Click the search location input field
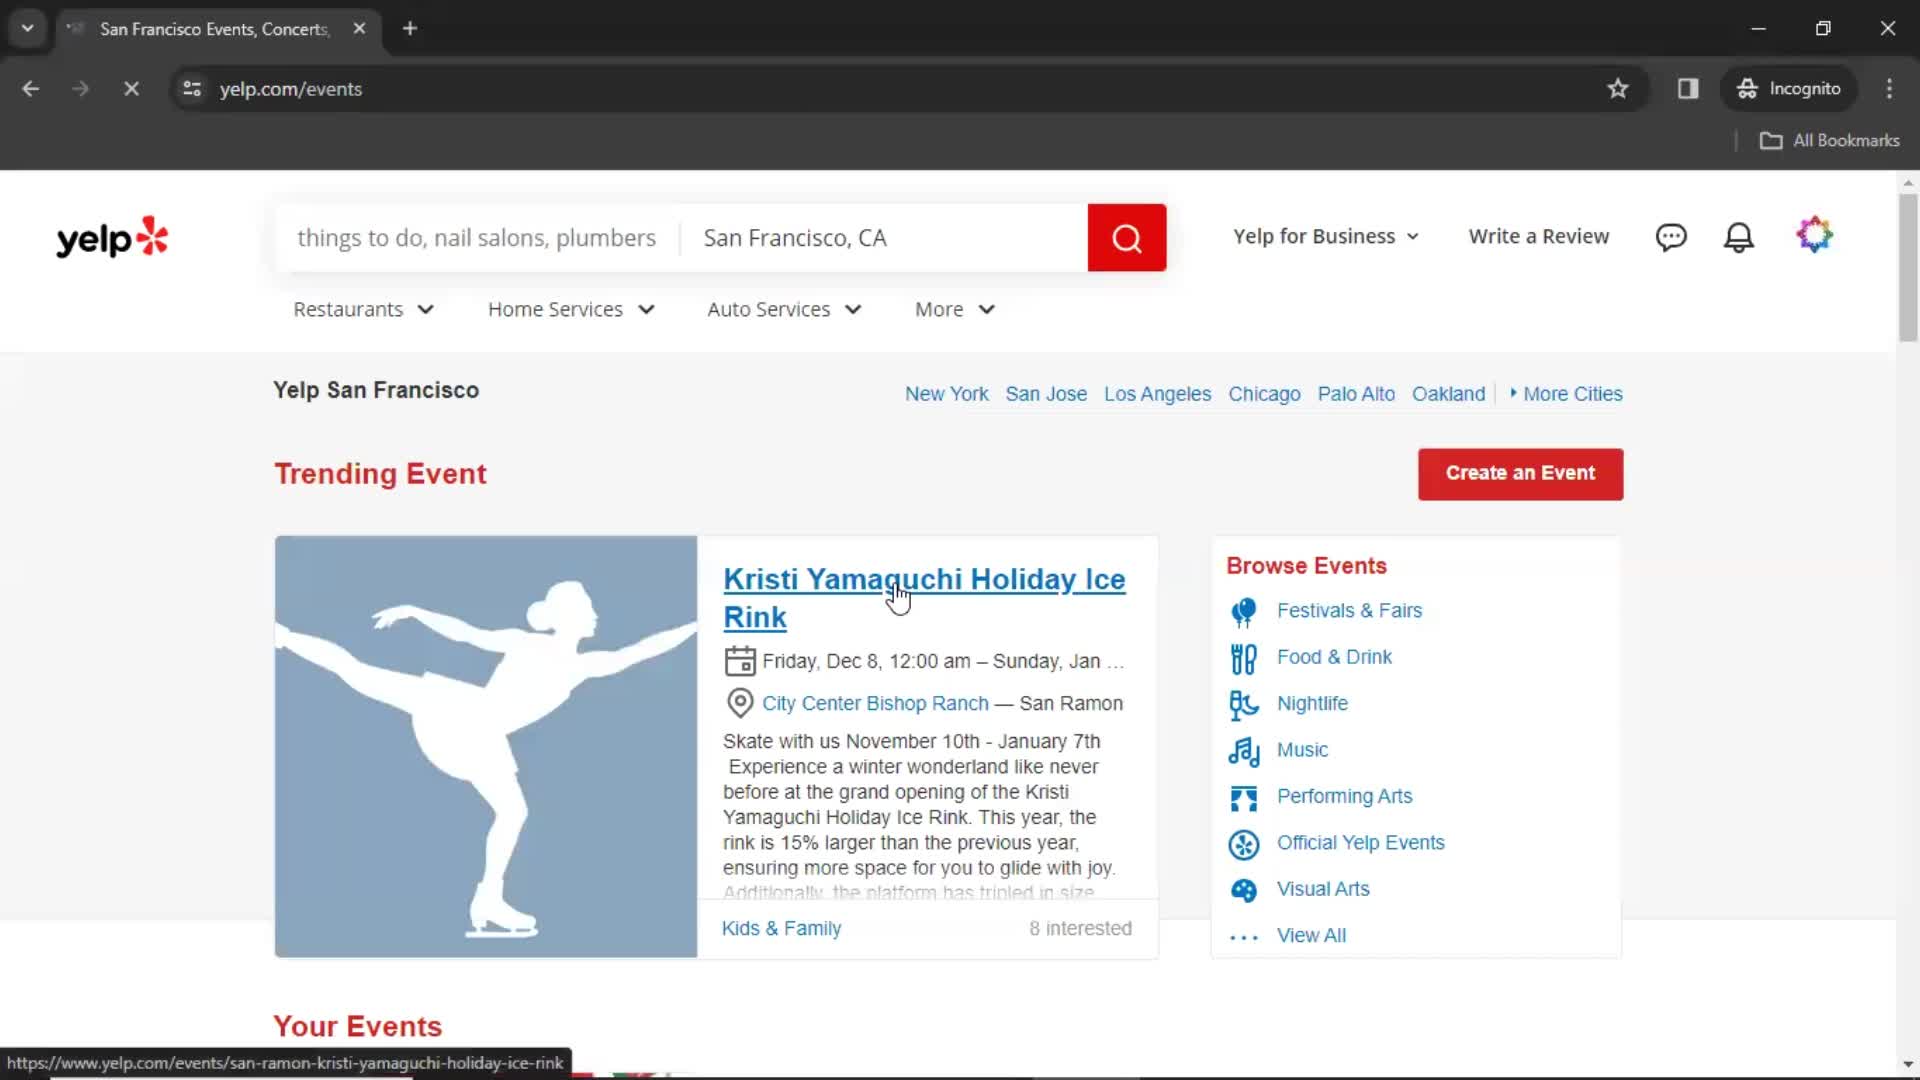1920x1080 pixels. 884,236
